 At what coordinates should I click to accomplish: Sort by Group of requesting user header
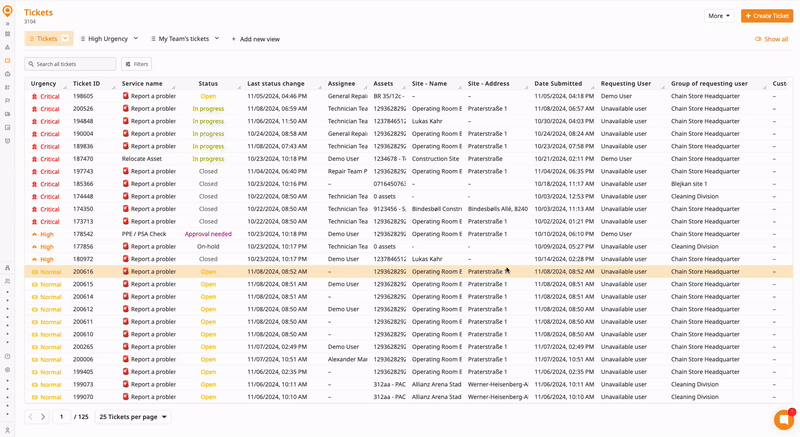pos(709,84)
